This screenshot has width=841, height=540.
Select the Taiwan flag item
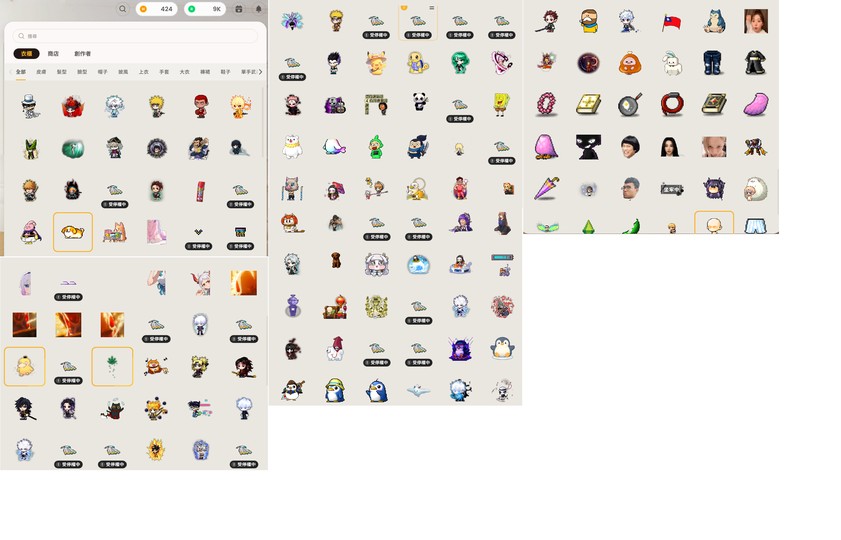click(672, 22)
